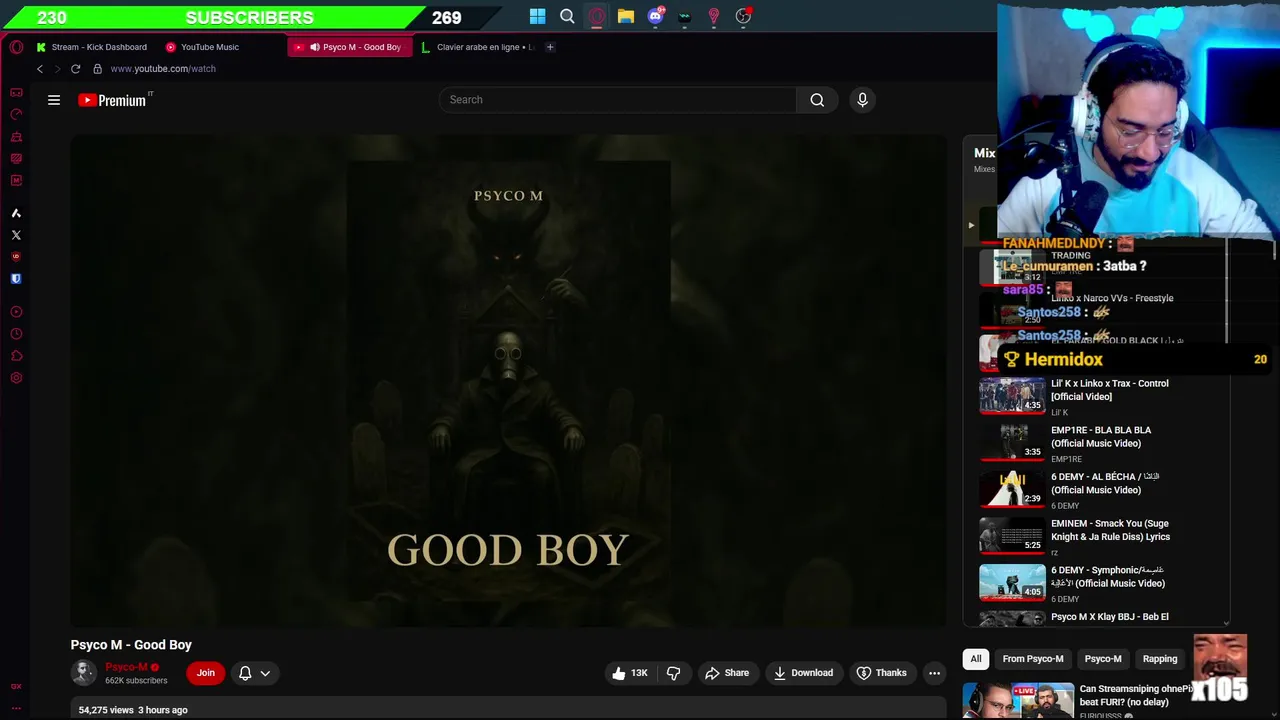Switch to Psyco M - Good Boy tab
This screenshot has width=1280, height=720.
pos(350,47)
